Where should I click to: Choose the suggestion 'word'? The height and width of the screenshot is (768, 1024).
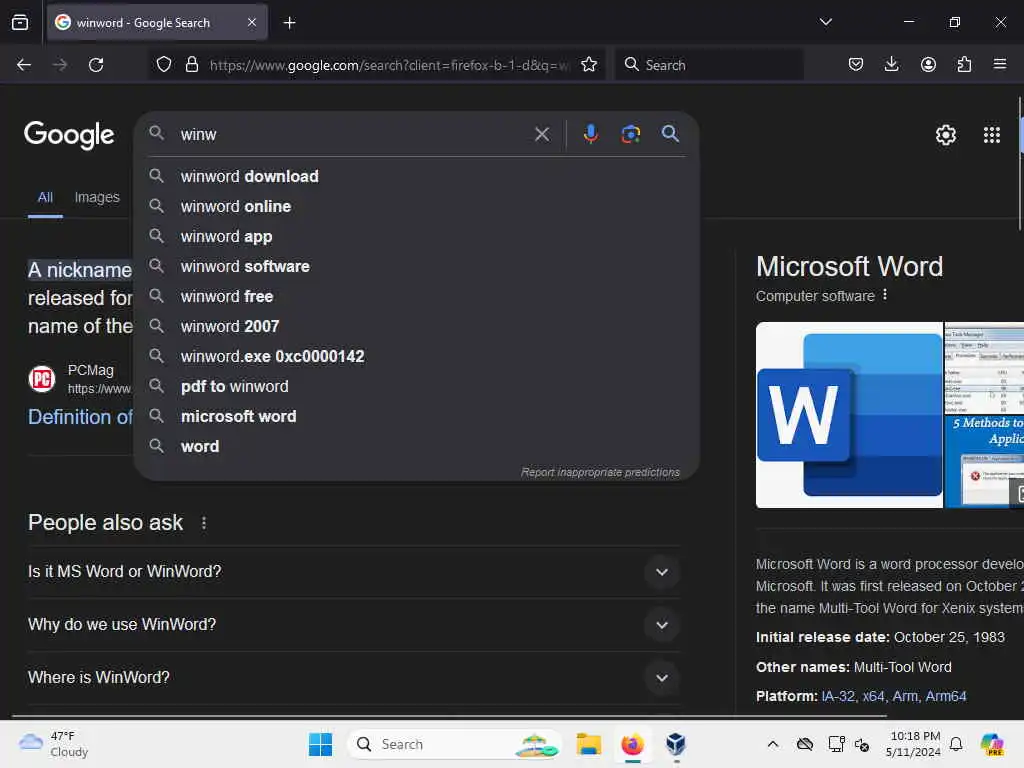click(417, 447)
